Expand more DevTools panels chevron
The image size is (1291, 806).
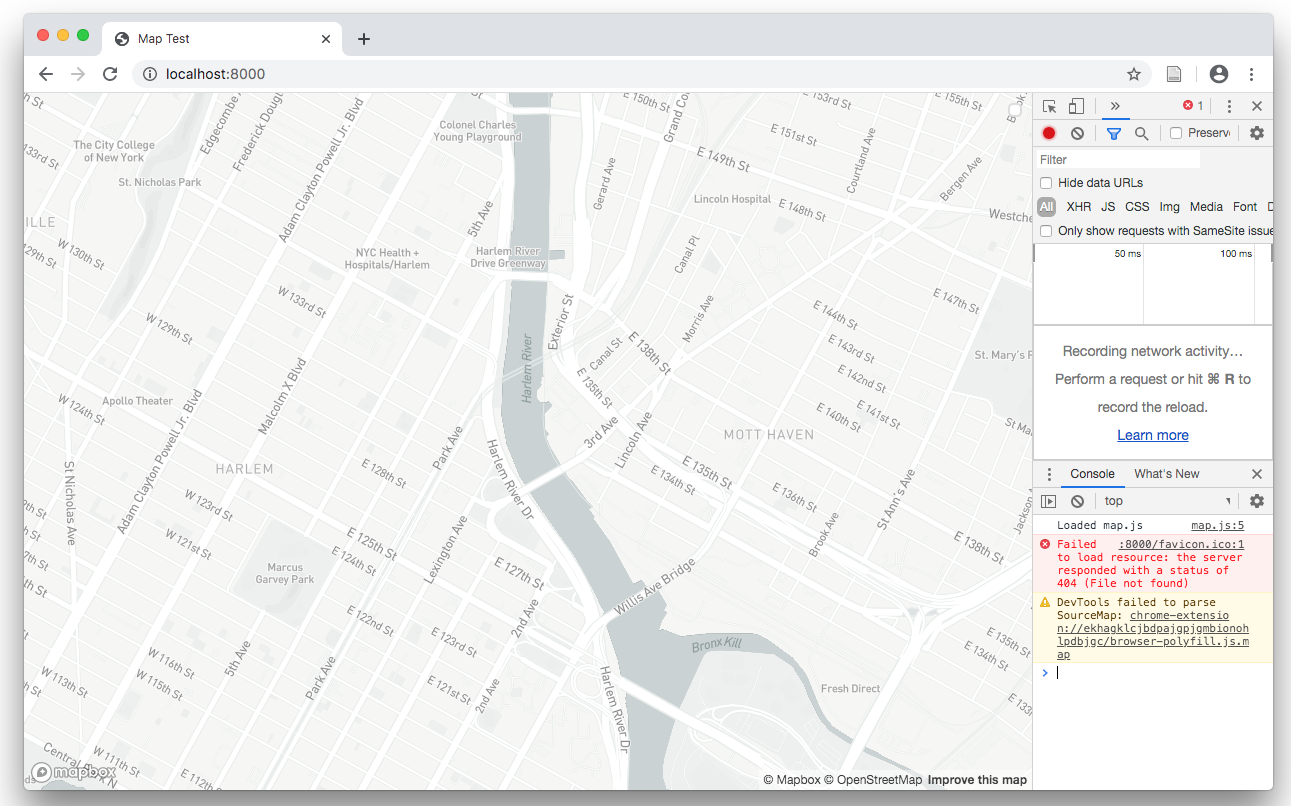[1115, 106]
